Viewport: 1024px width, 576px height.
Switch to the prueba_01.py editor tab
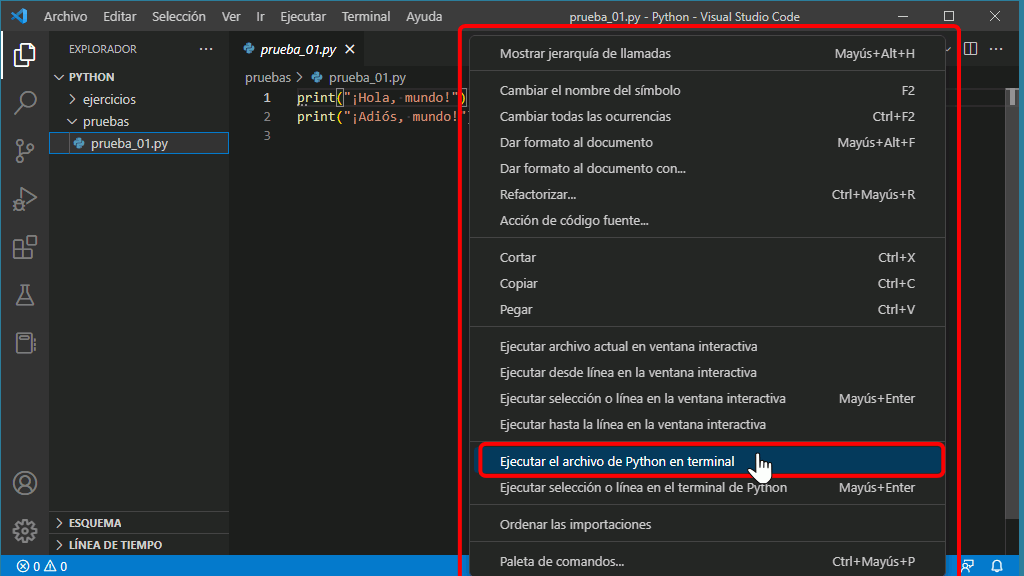pos(299,50)
